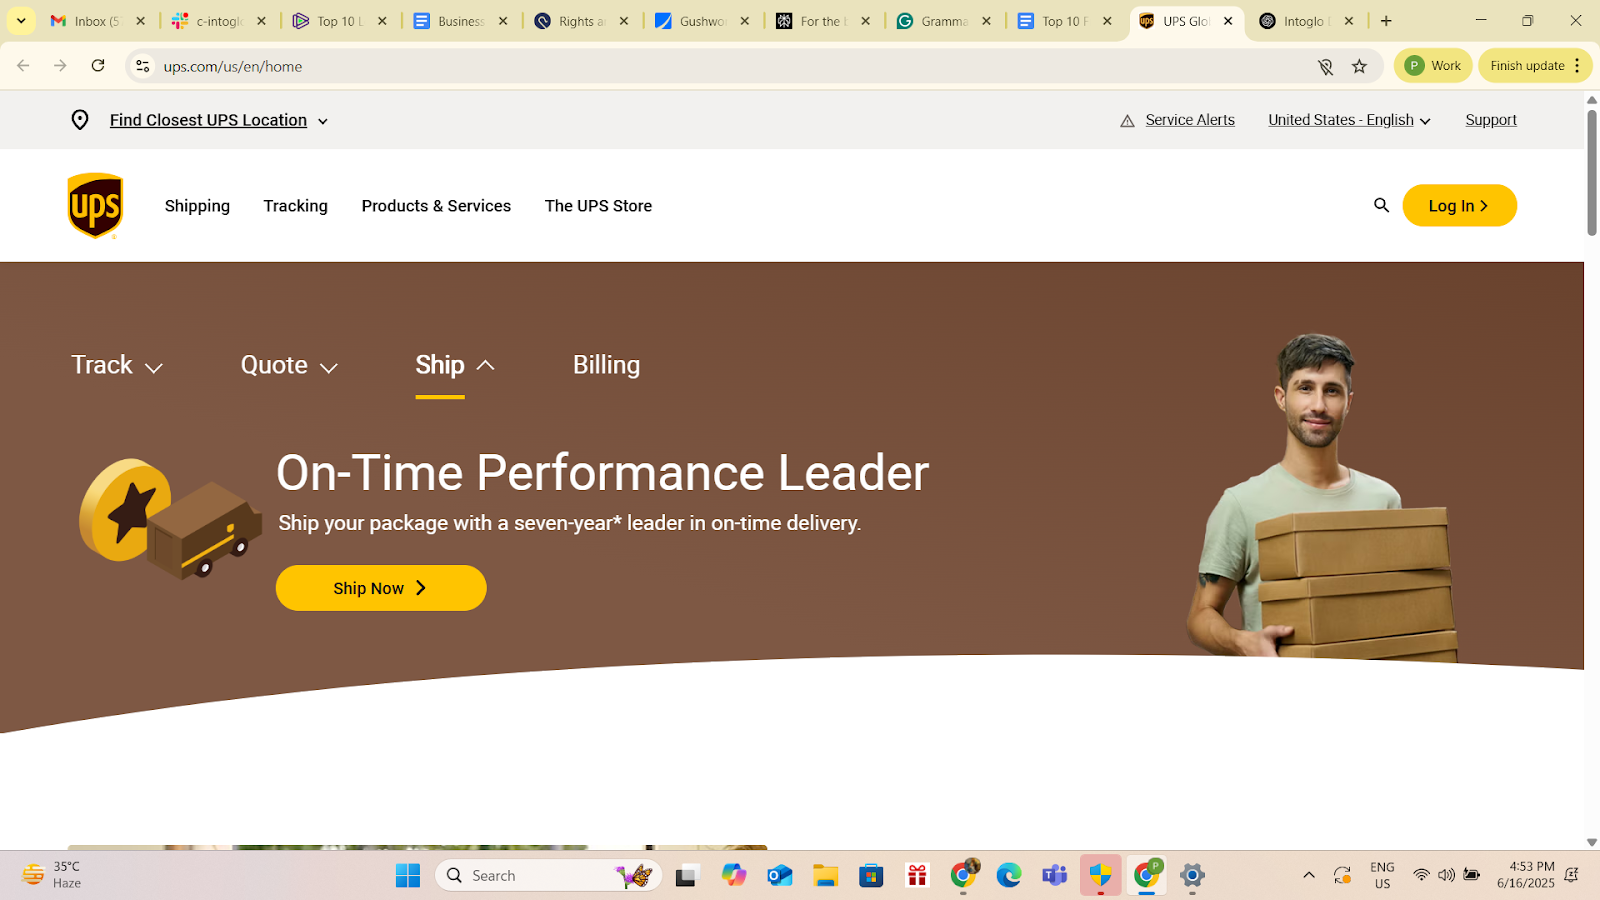Open United States - English language selector
Screen dimensions: 1600x900
[1349, 120]
